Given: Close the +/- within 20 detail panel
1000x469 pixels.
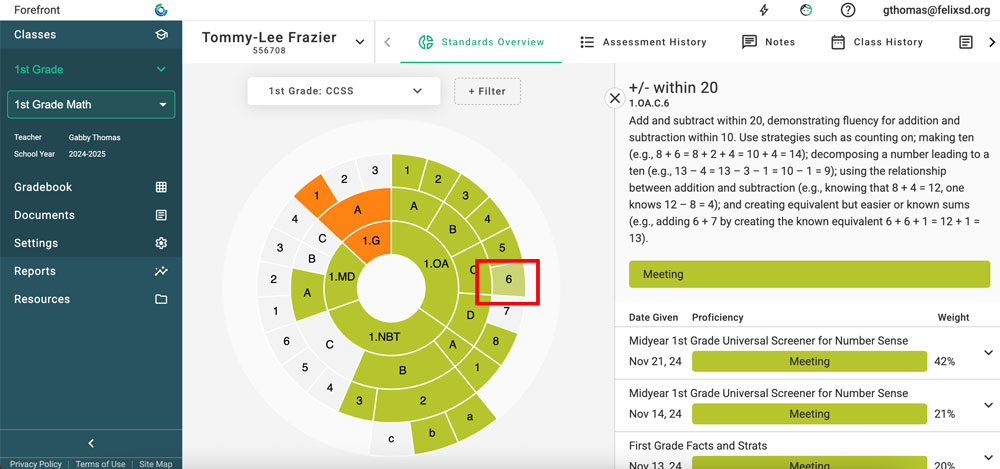Looking at the screenshot, I should pos(615,98).
